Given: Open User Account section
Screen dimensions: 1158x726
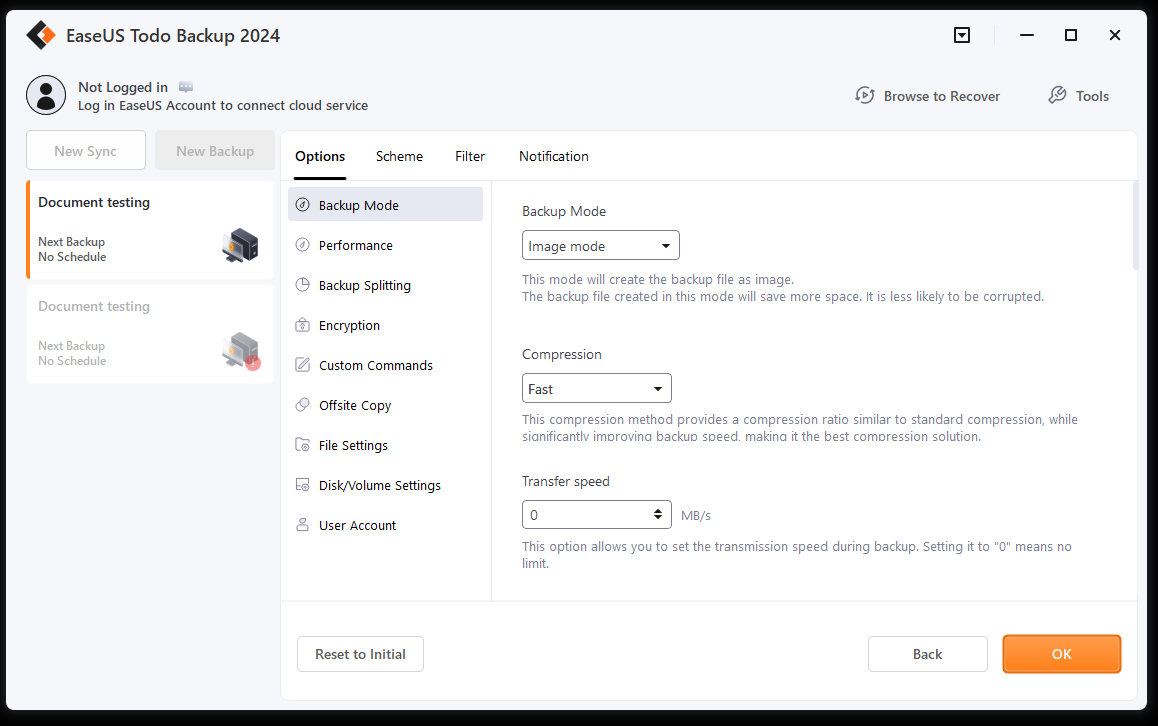Looking at the screenshot, I should tap(386, 524).
